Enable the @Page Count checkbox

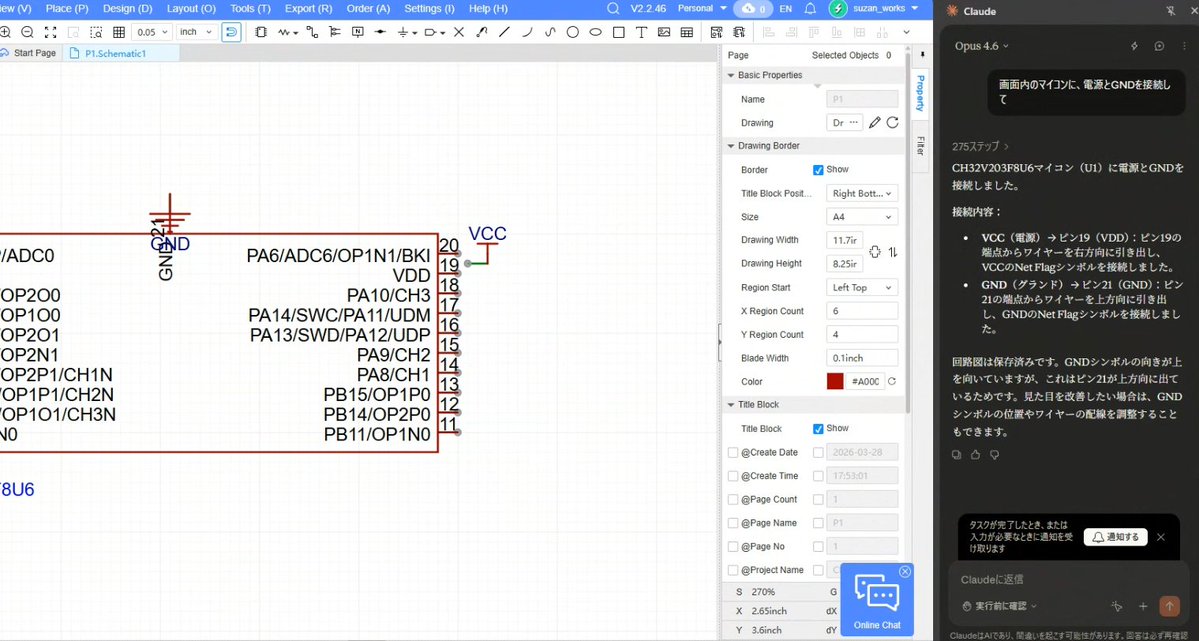point(733,499)
